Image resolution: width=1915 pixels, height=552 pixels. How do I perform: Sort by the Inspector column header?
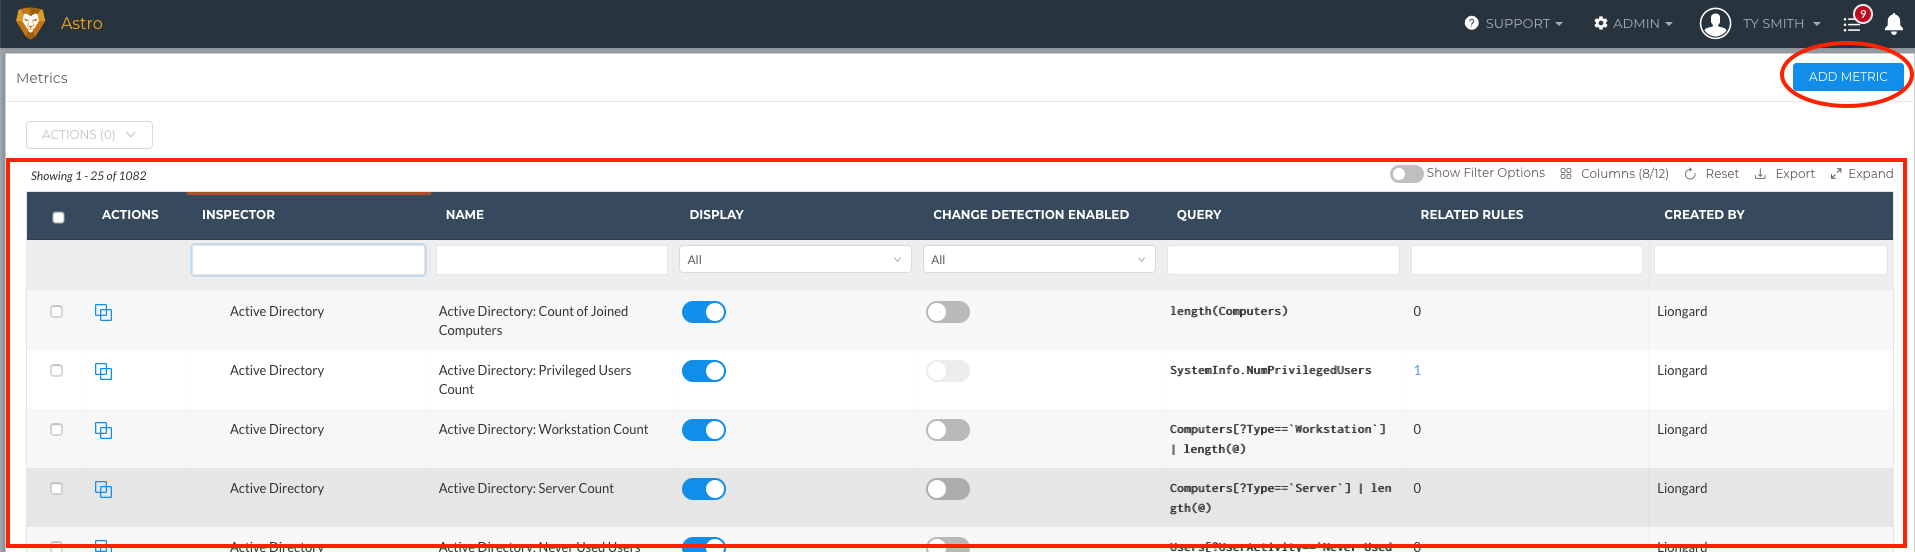click(238, 215)
